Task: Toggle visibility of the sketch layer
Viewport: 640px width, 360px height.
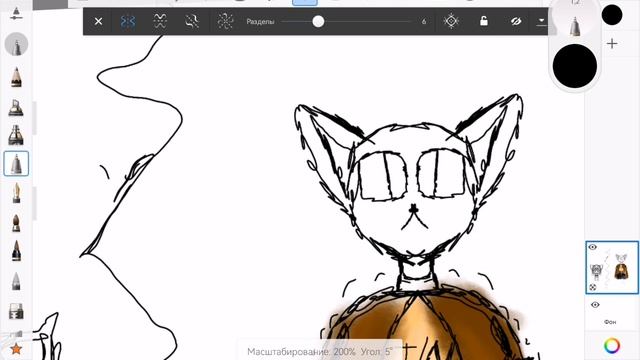Action: 593,247
